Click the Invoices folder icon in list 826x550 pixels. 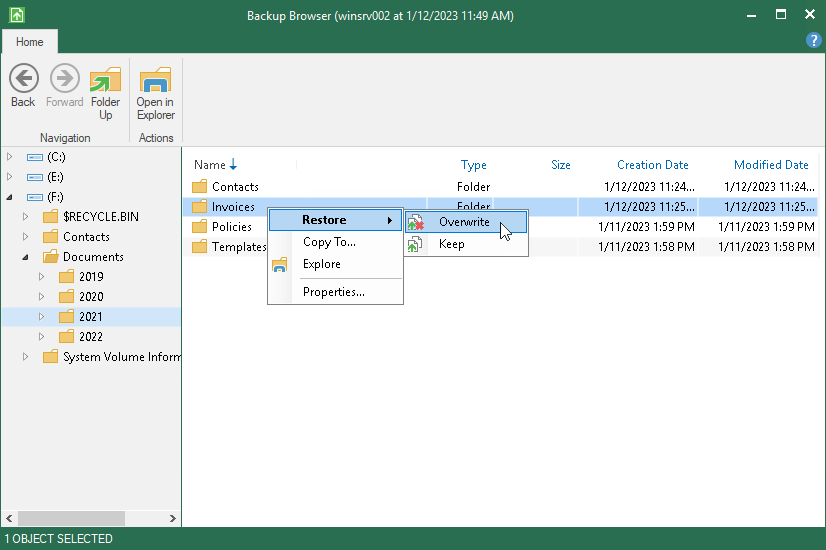pos(199,207)
